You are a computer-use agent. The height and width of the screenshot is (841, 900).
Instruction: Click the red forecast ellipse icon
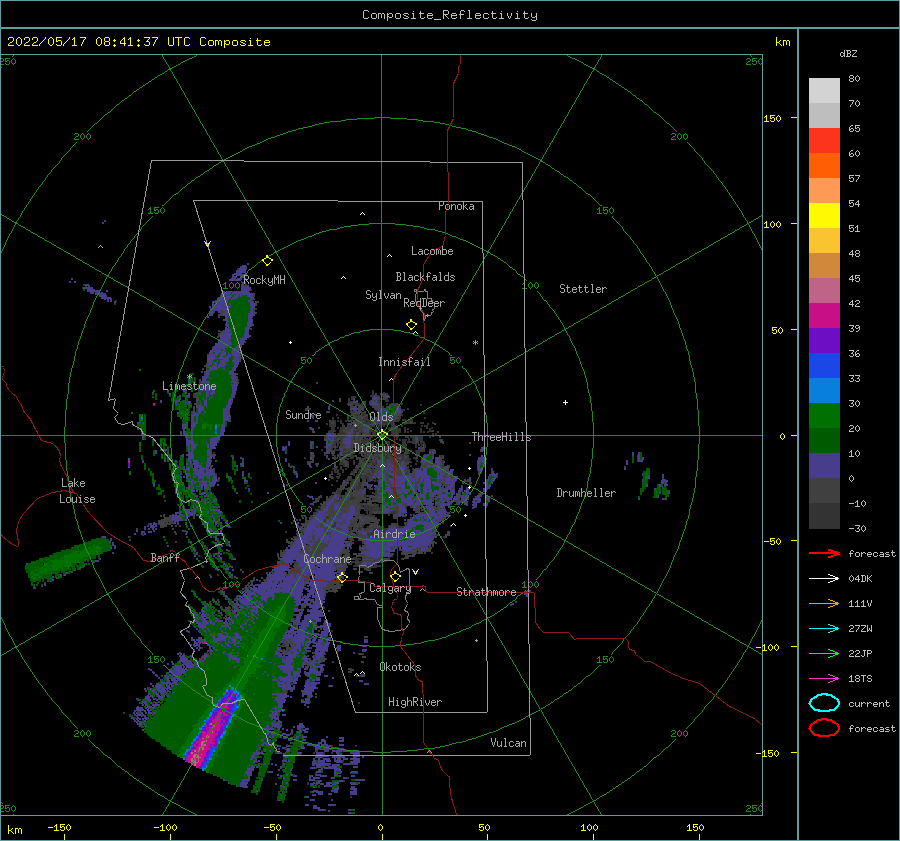pyautogui.click(x=824, y=728)
